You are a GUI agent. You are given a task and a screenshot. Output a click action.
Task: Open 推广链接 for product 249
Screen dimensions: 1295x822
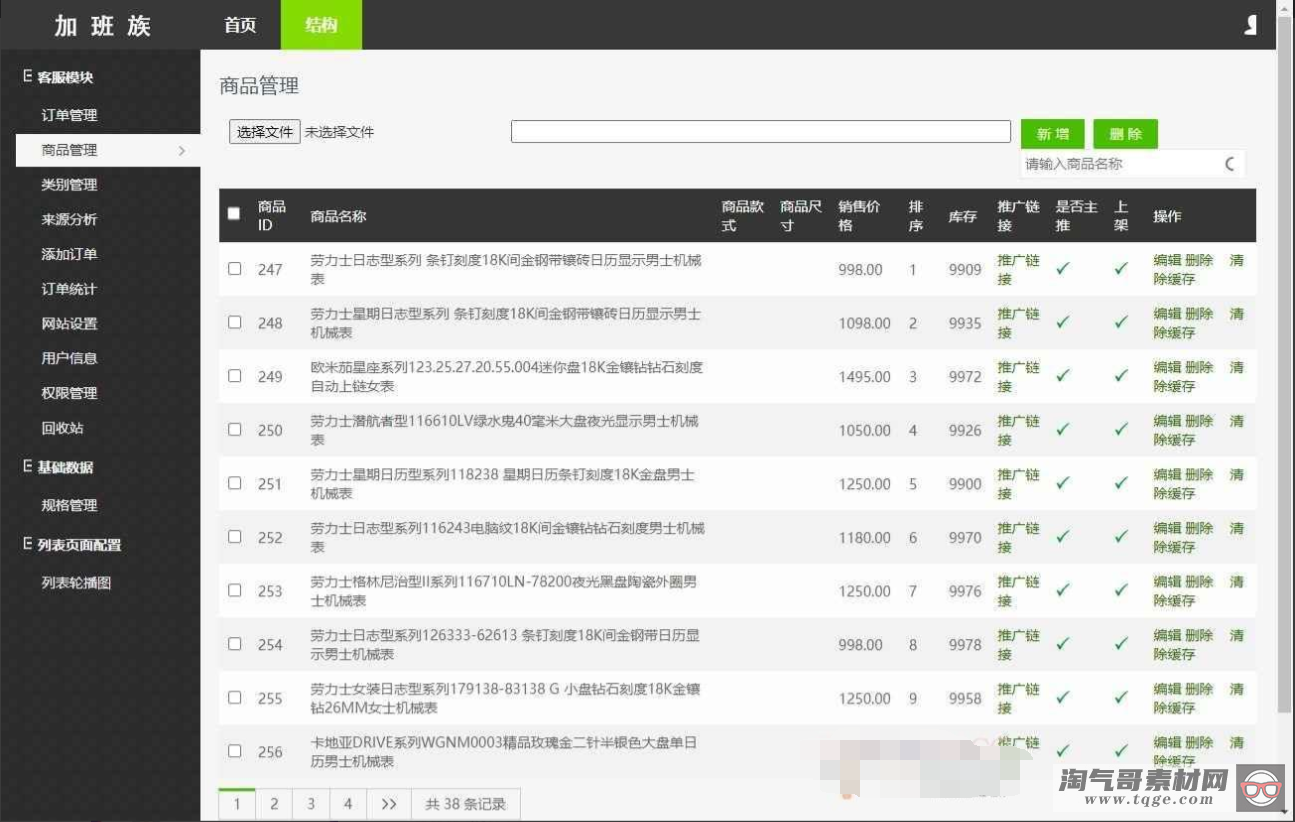(x=1018, y=377)
